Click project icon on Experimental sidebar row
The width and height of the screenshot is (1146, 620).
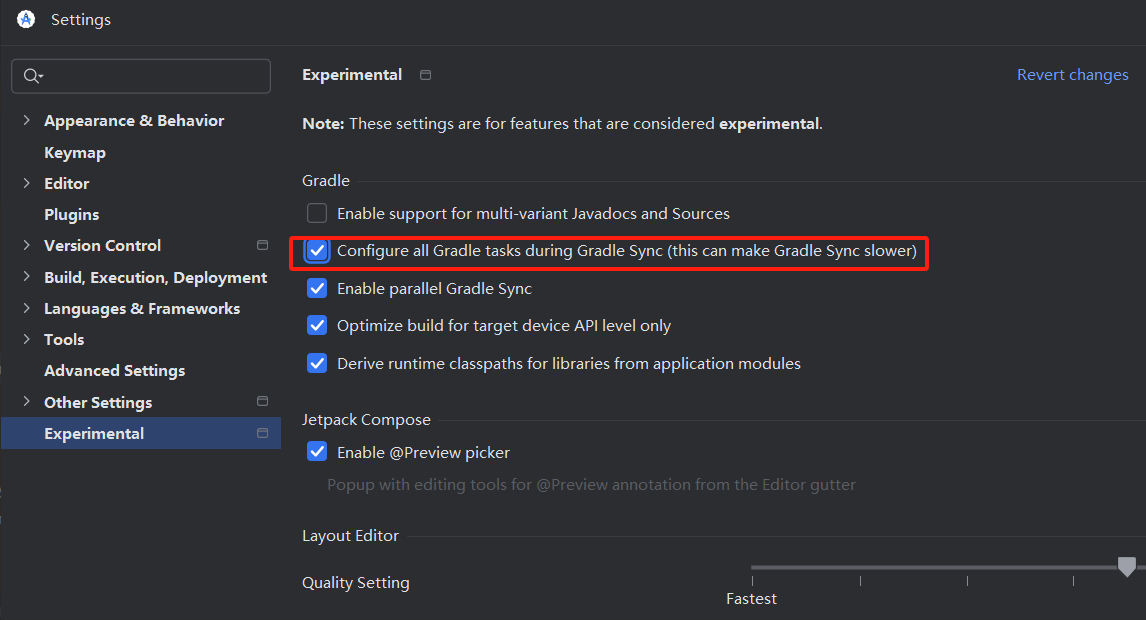263,433
